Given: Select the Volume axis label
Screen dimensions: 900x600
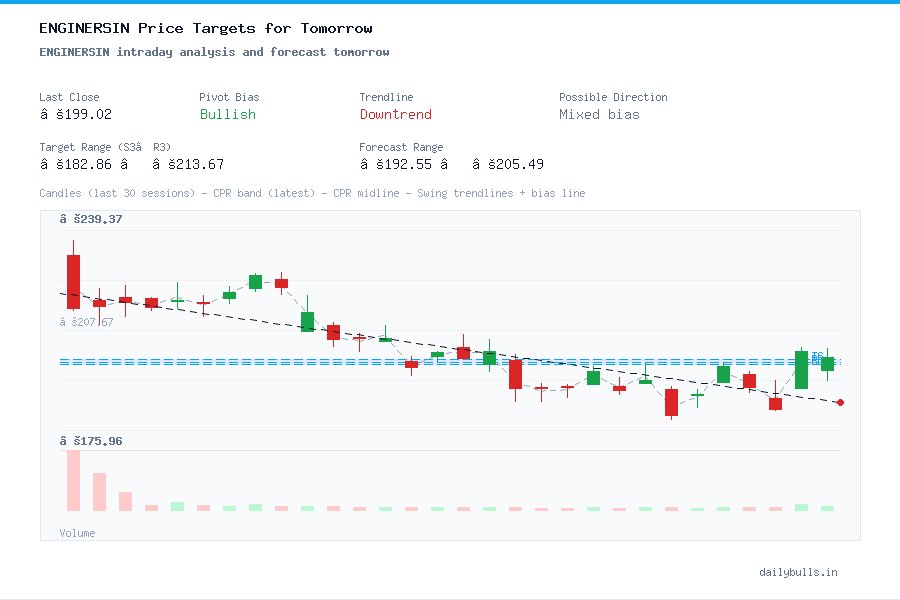Looking at the screenshot, I should [77, 533].
